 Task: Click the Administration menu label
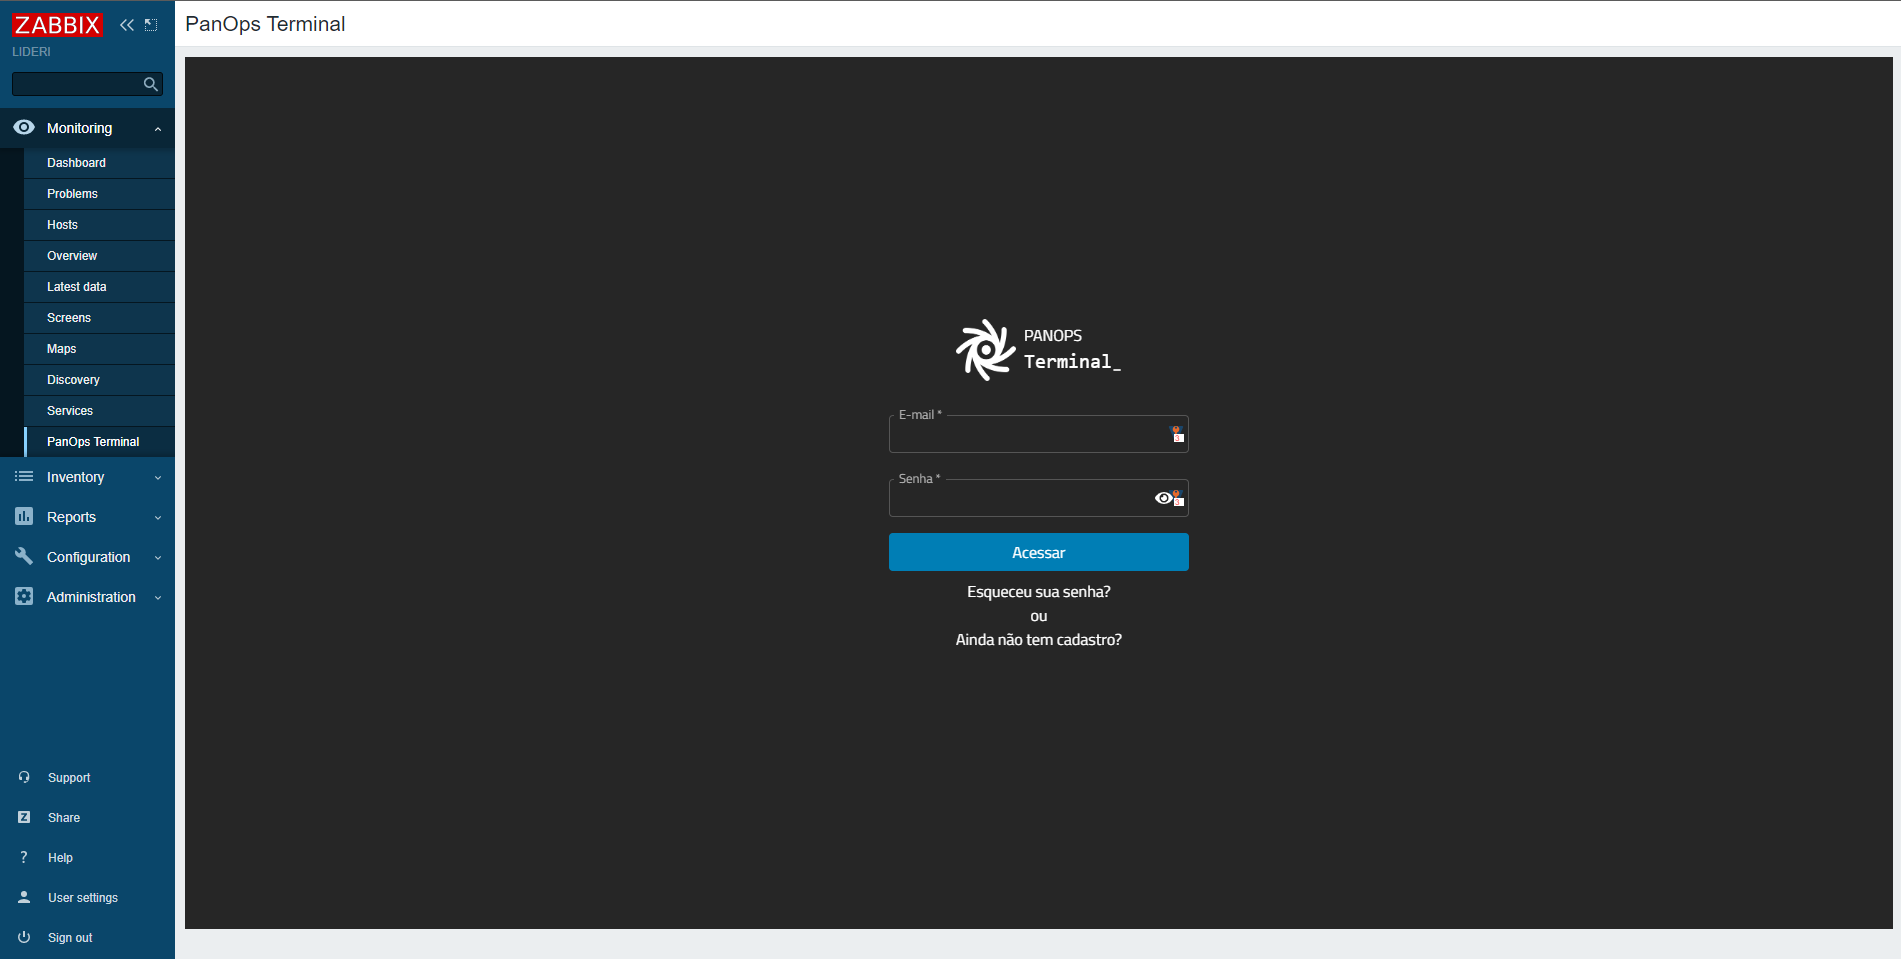click(91, 597)
